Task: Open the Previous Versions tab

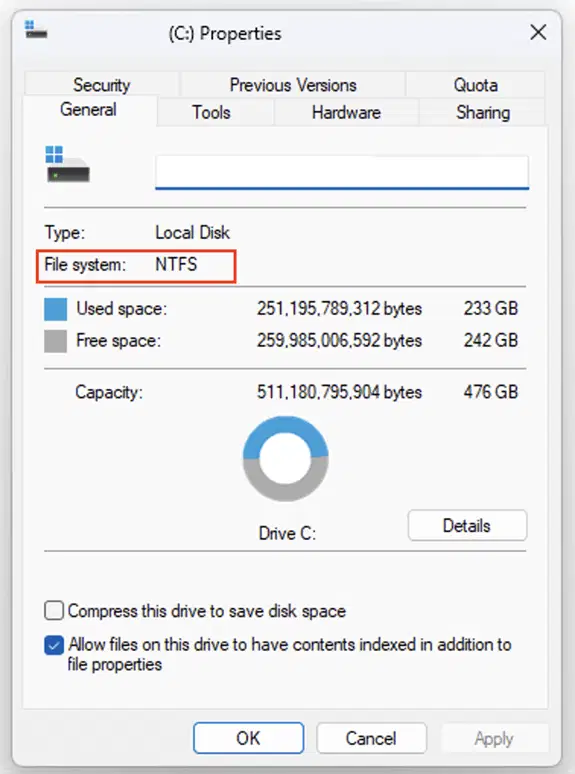Action: click(x=293, y=84)
